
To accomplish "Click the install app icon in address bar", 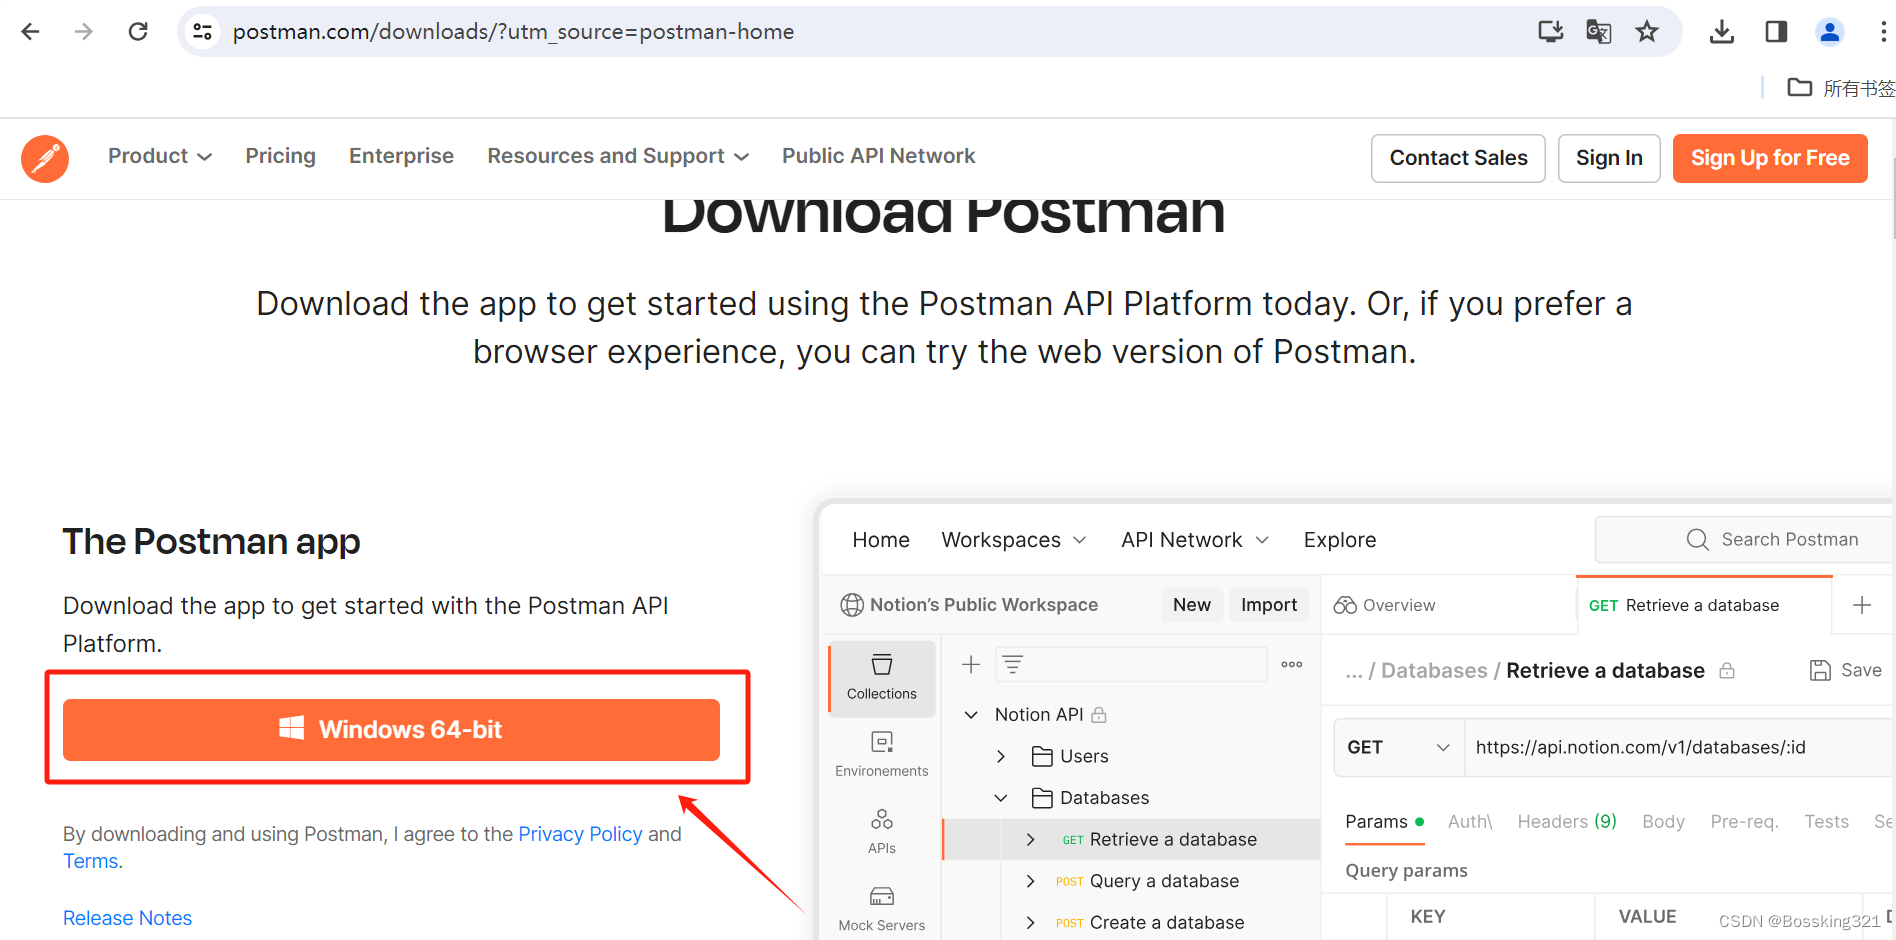I will click(x=1550, y=32).
